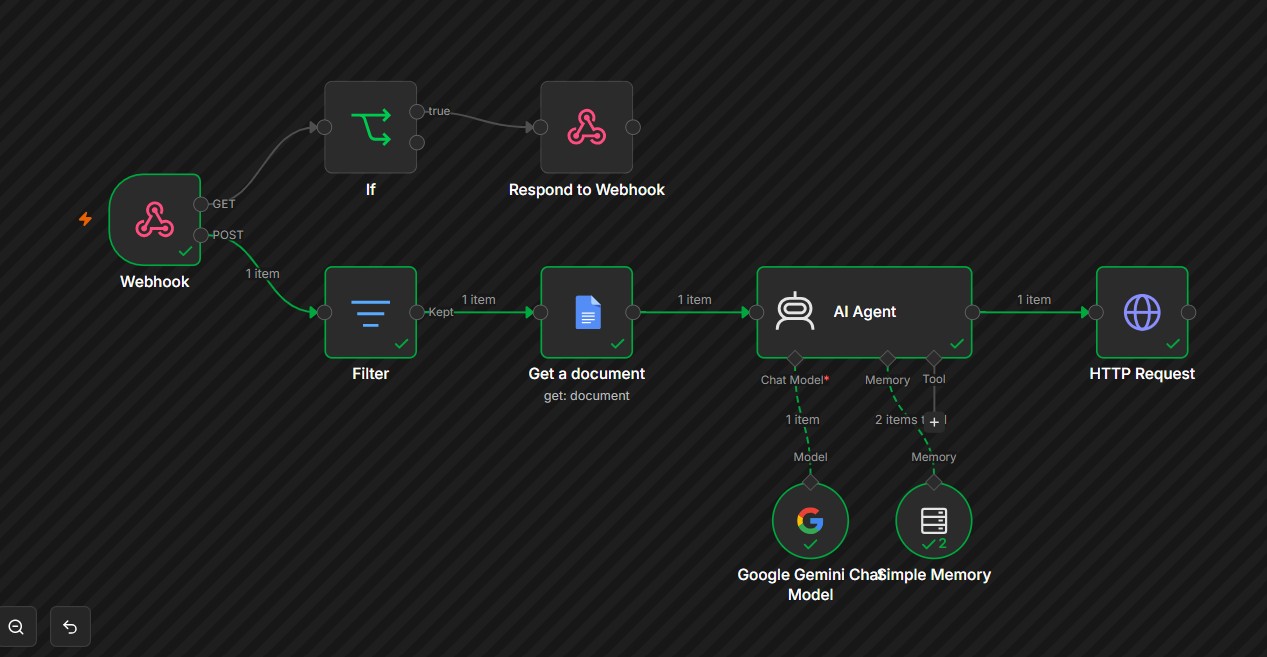Image resolution: width=1267 pixels, height=657 pixels.
Task: Click Respond to Webhook output connector
Action: click(633, 127)
